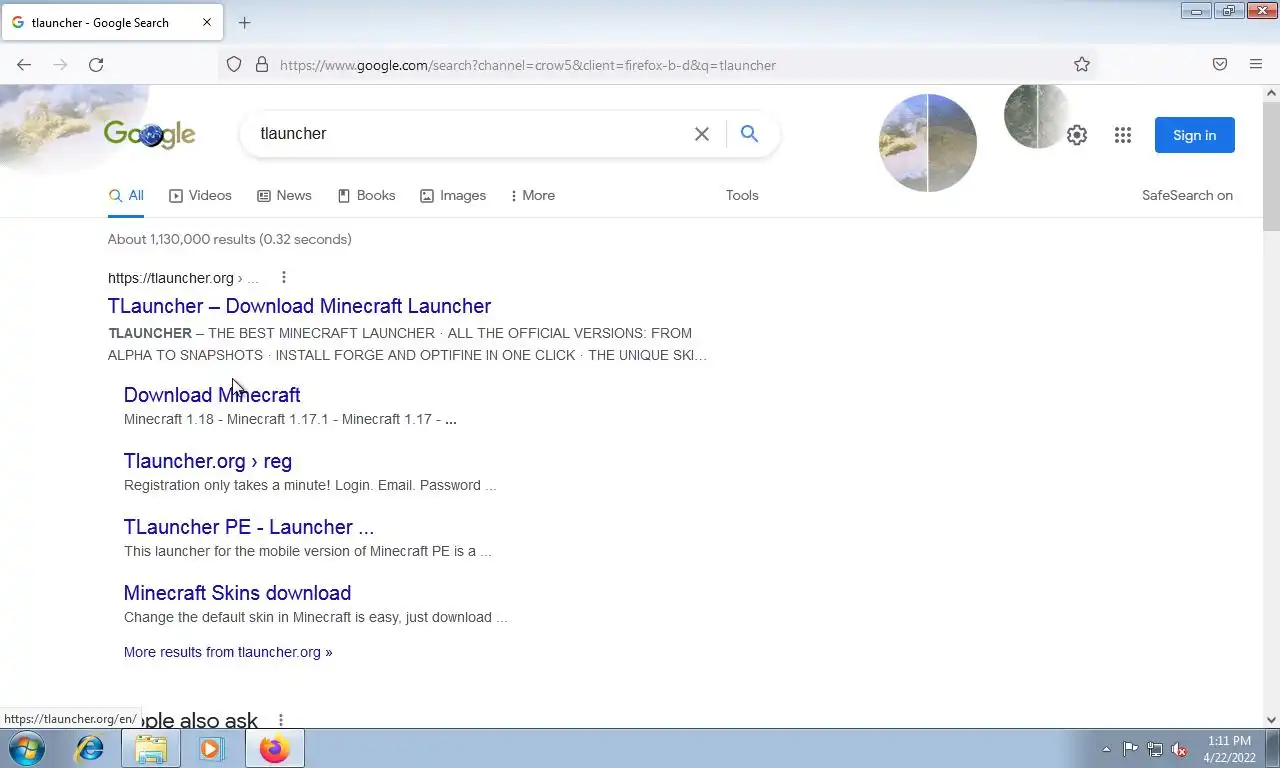1280x768 pixels.
Task: Open Windows Media Player from taskbar
Action: 211,748
